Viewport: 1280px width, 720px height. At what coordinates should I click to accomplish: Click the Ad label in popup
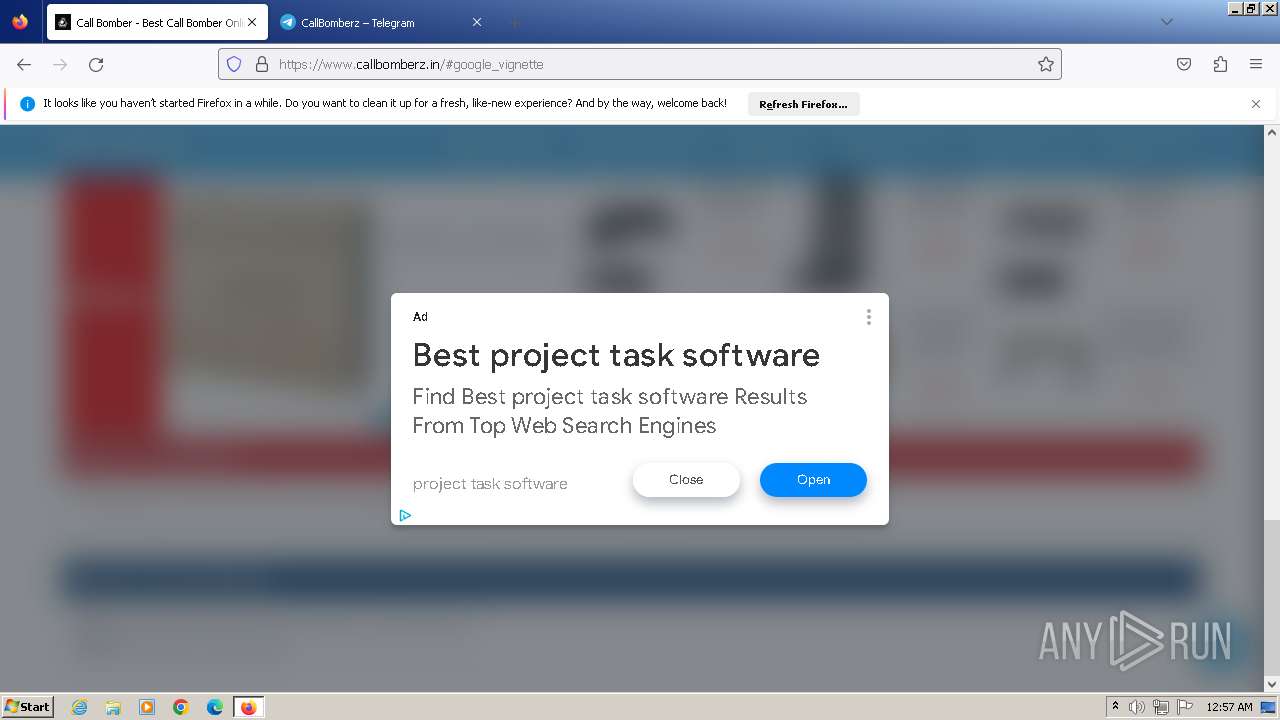(420, 317)
